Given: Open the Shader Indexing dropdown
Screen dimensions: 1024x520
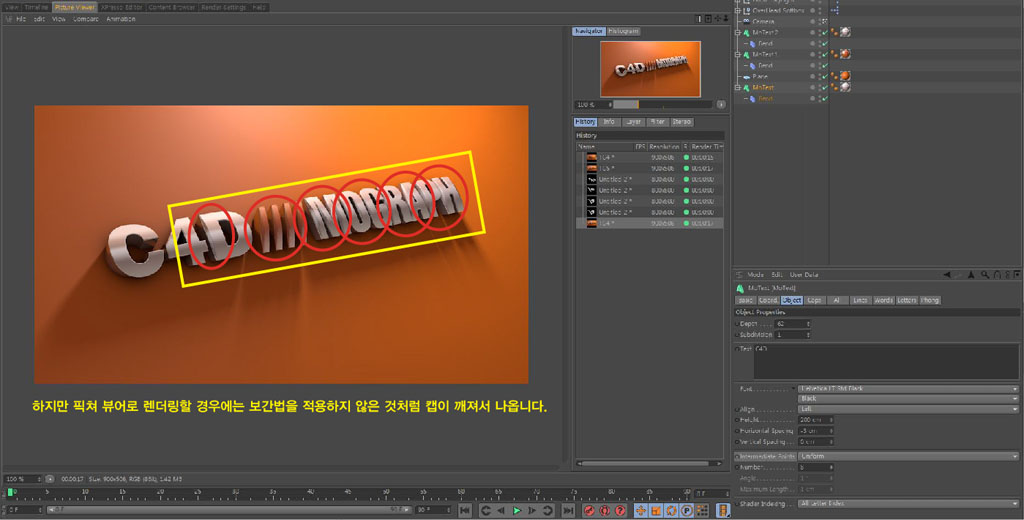Looking at the screenshot, I should (908, 504).
